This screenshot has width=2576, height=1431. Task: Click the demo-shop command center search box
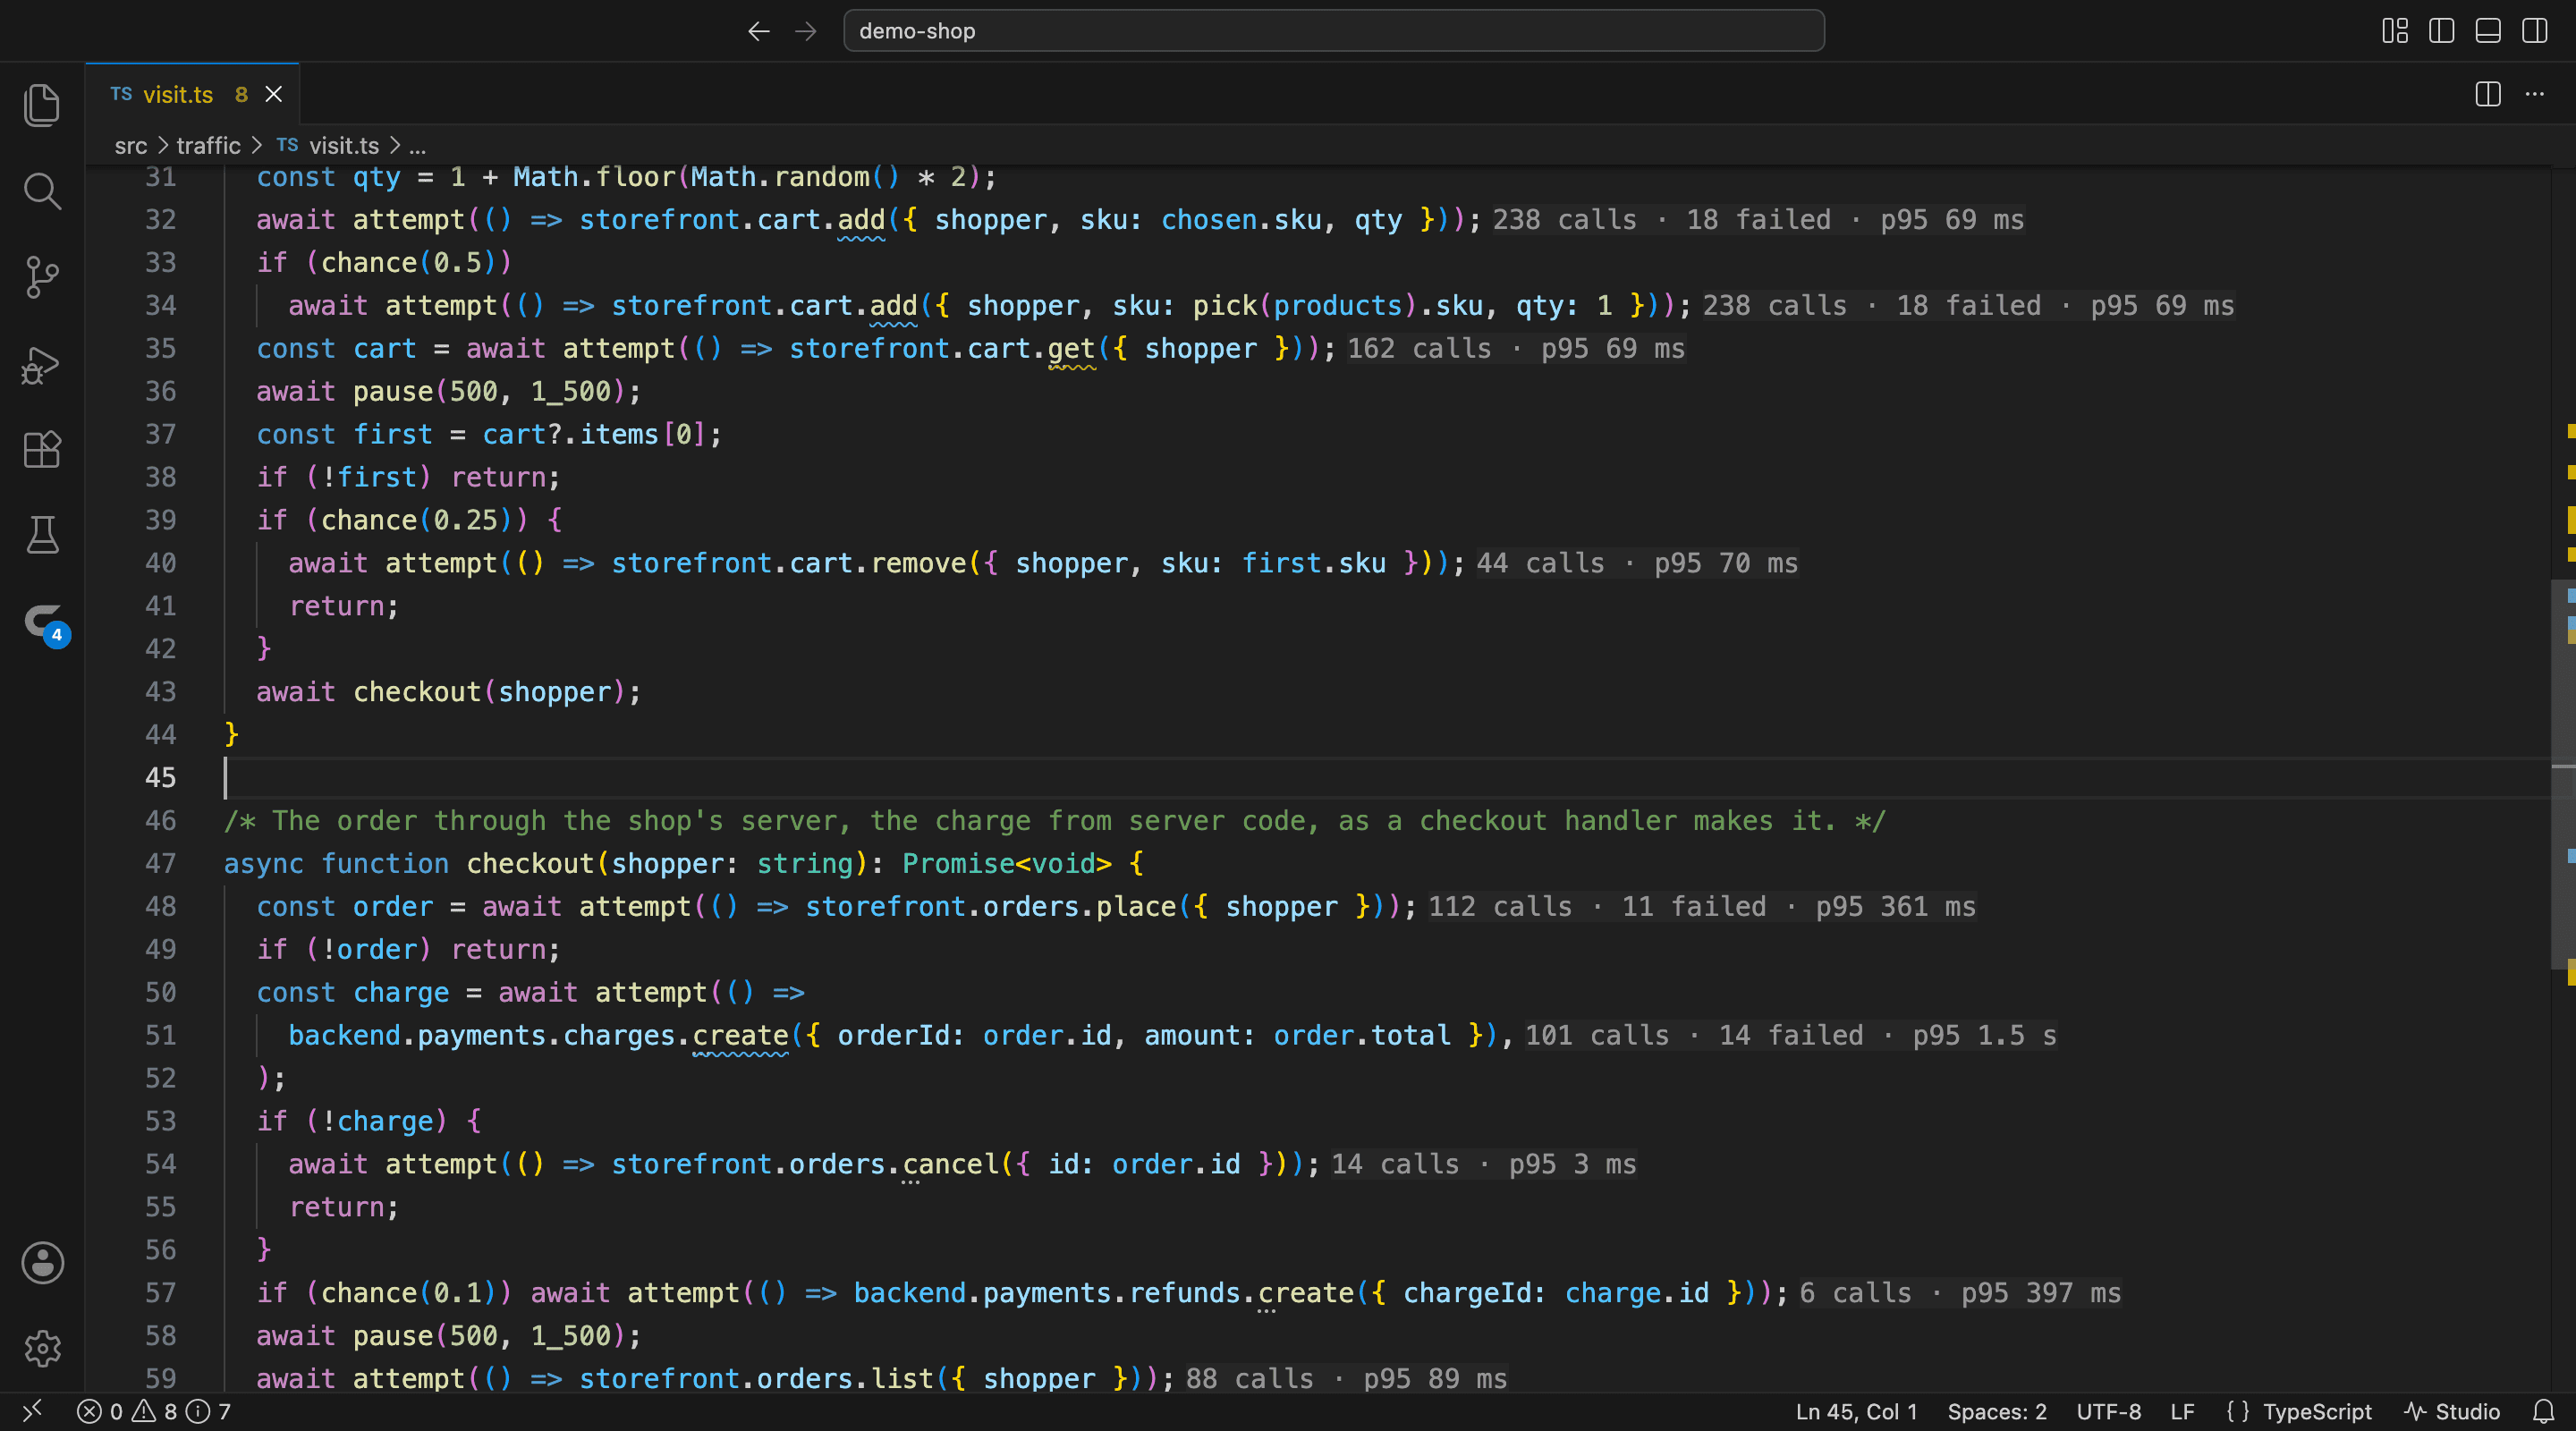1333,31
